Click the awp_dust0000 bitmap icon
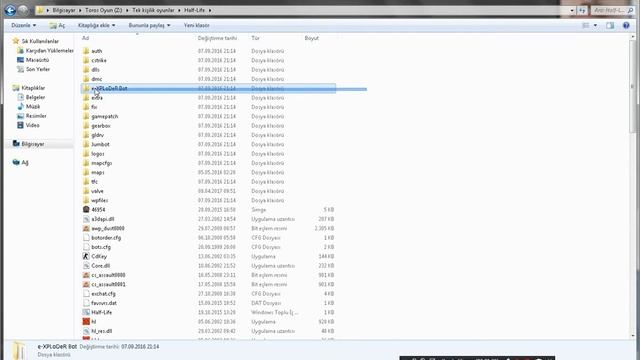Image resolution: width=640 pixels, height=360 pixels. [86, 228]
